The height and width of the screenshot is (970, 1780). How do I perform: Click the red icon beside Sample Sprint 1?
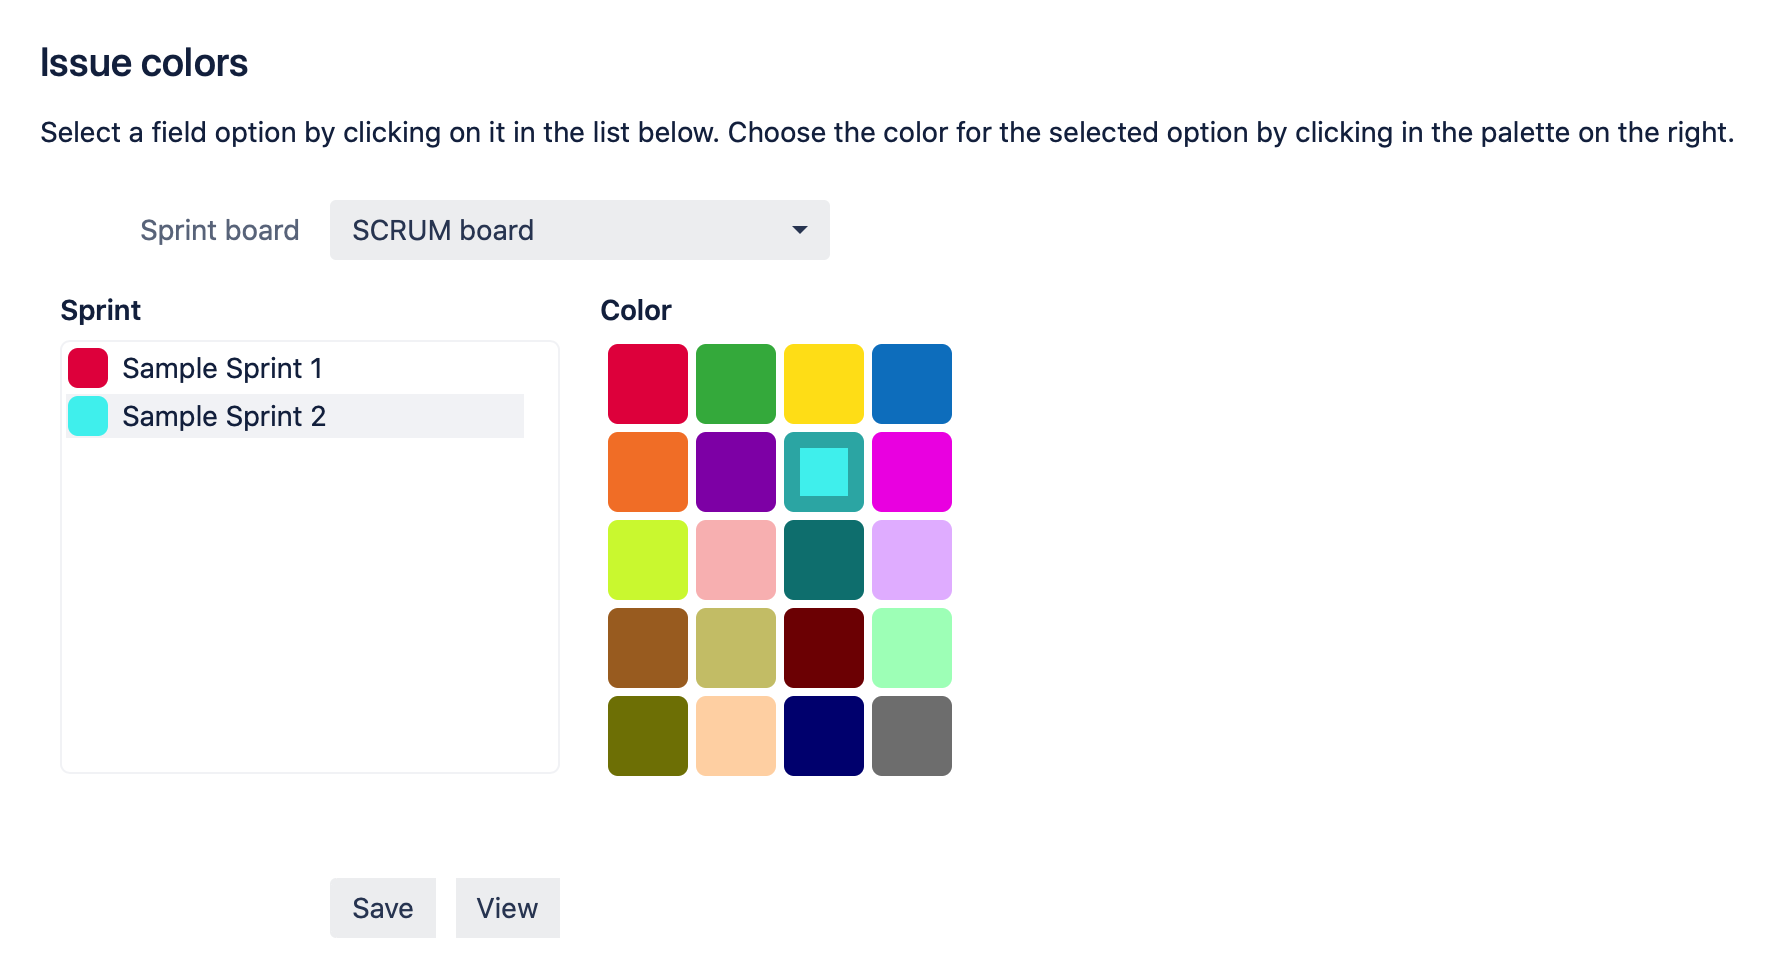(x=88, y=368)
